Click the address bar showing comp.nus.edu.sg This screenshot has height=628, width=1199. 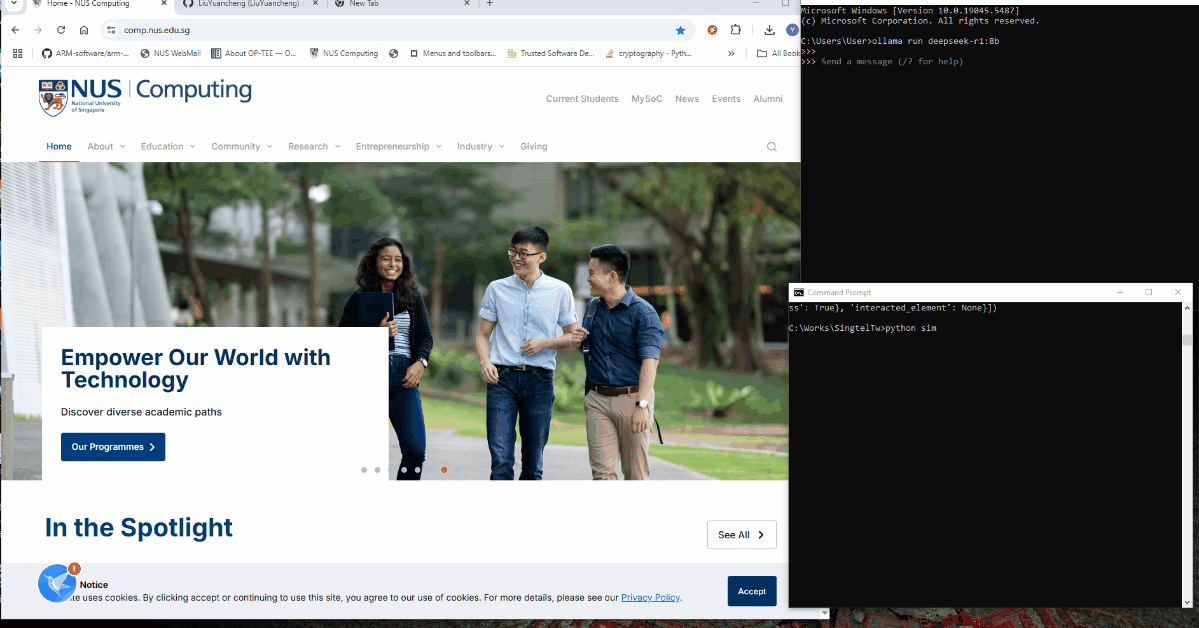pyautogui.click(x=396, y=30)
